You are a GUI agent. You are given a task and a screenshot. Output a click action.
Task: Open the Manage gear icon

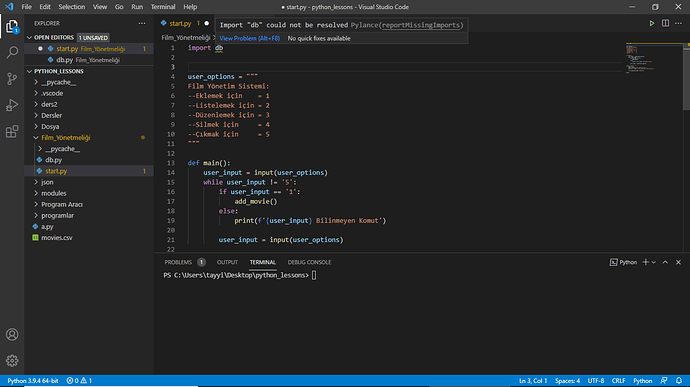pos(12,361)
